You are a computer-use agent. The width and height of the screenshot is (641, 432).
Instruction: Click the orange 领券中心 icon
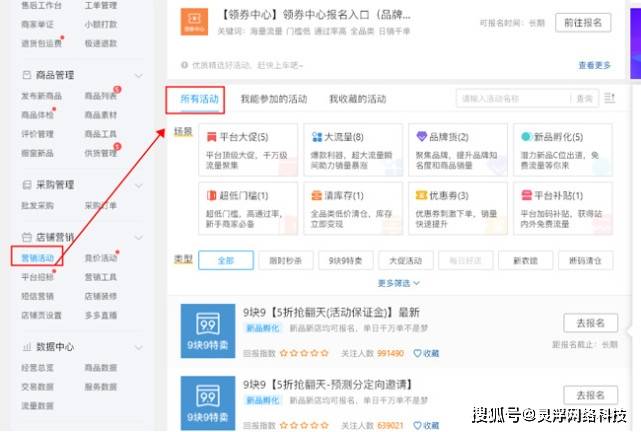click(194, 22)
